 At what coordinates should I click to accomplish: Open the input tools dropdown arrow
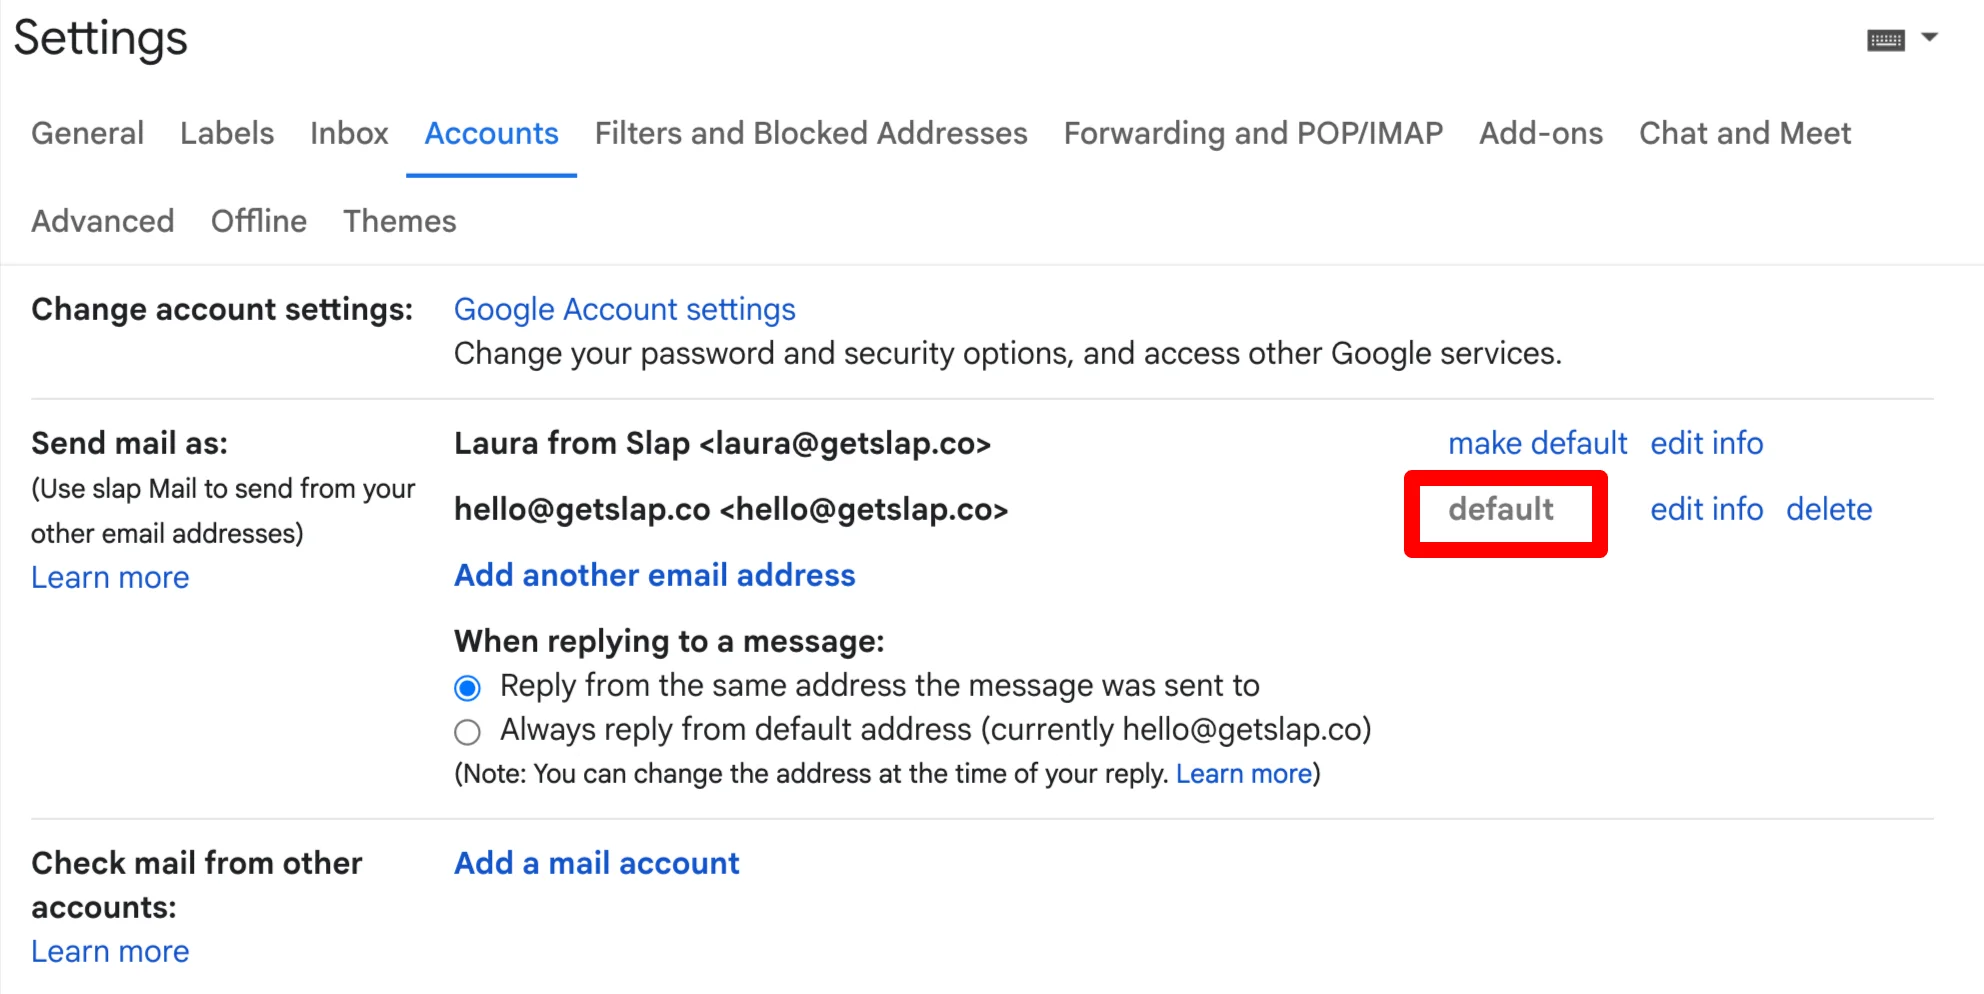[x=1930, y=38]
